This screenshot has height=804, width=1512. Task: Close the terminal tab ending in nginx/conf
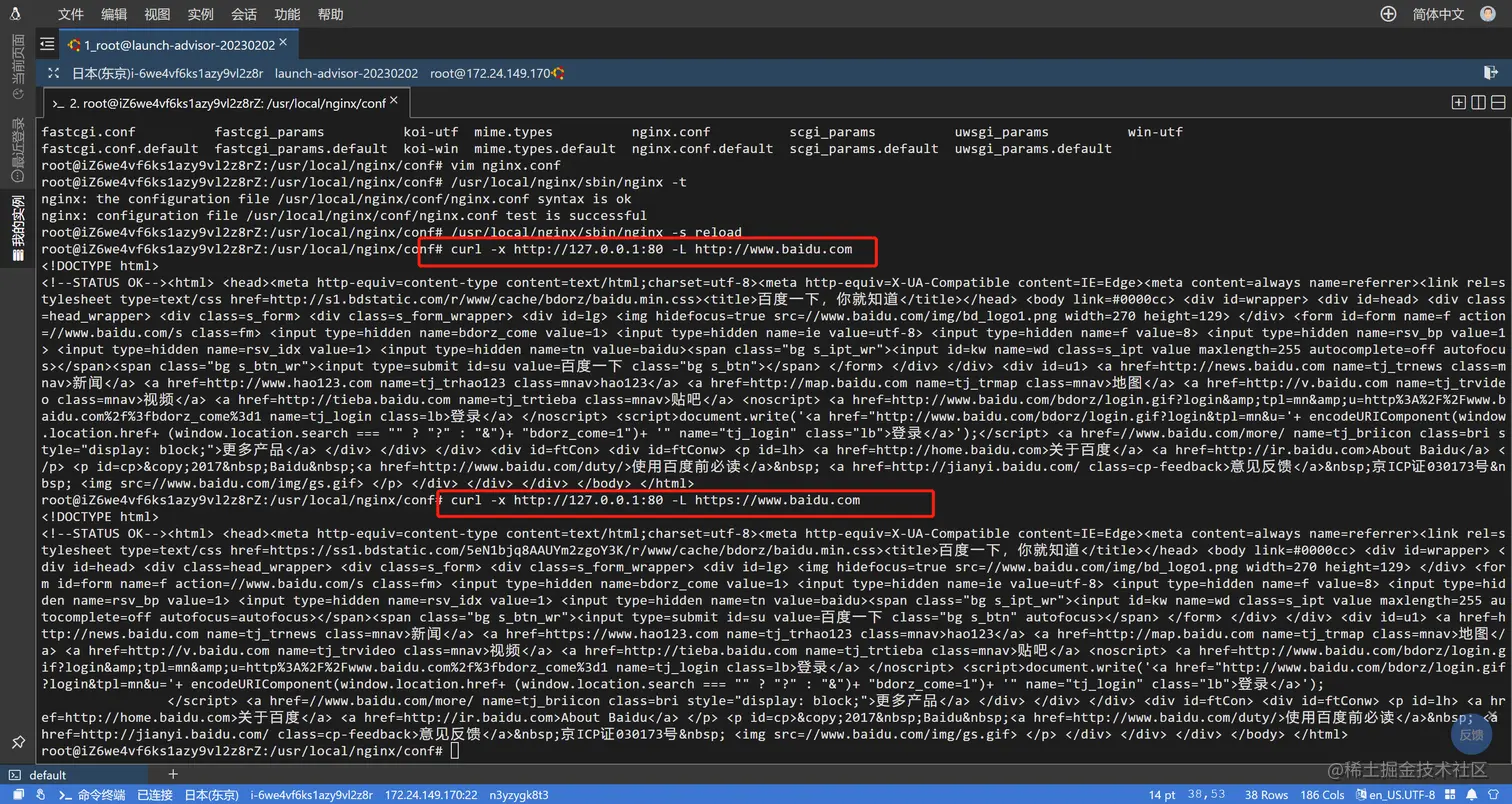pos(394,101)
